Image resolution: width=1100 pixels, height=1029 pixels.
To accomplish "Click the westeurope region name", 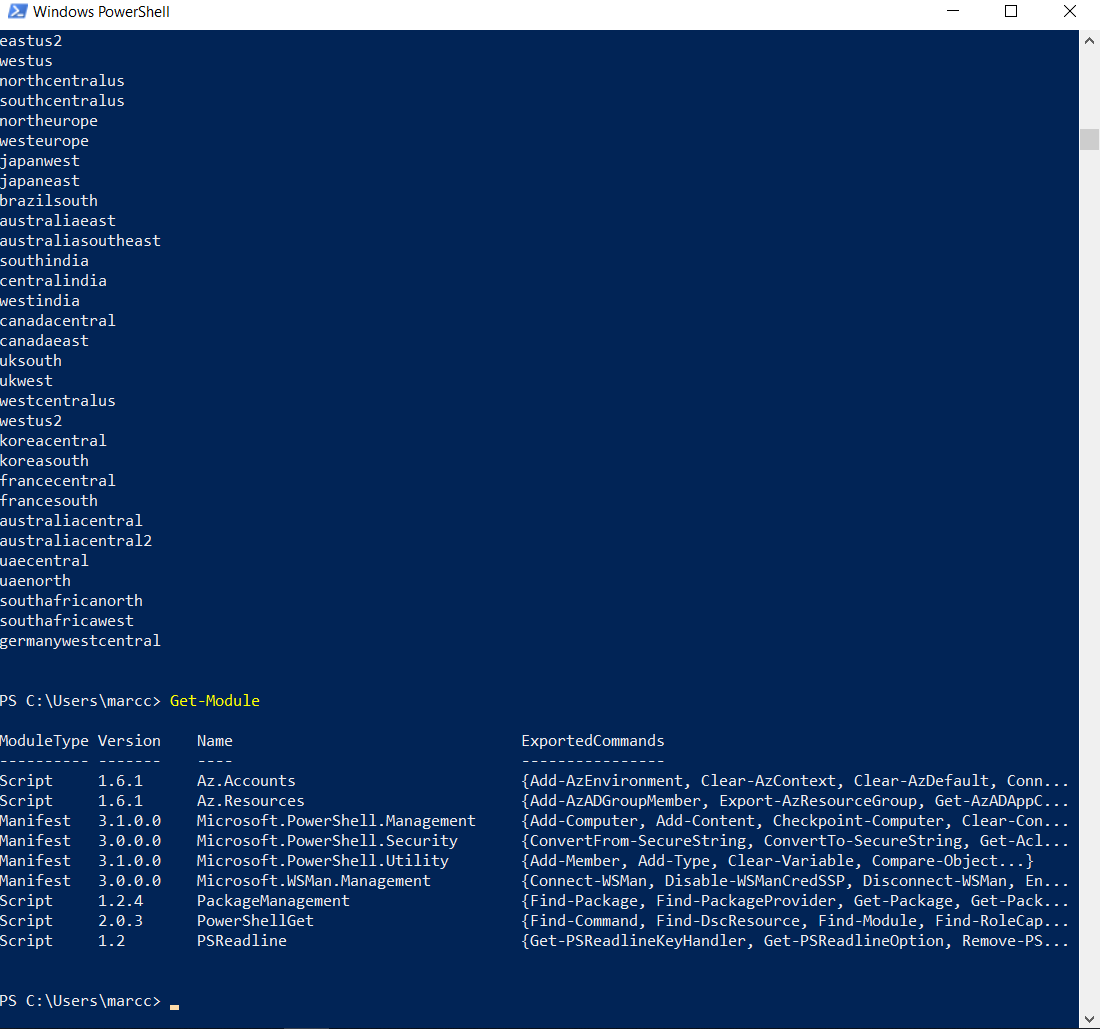I will pyautogui.click(x=44, y=140).
